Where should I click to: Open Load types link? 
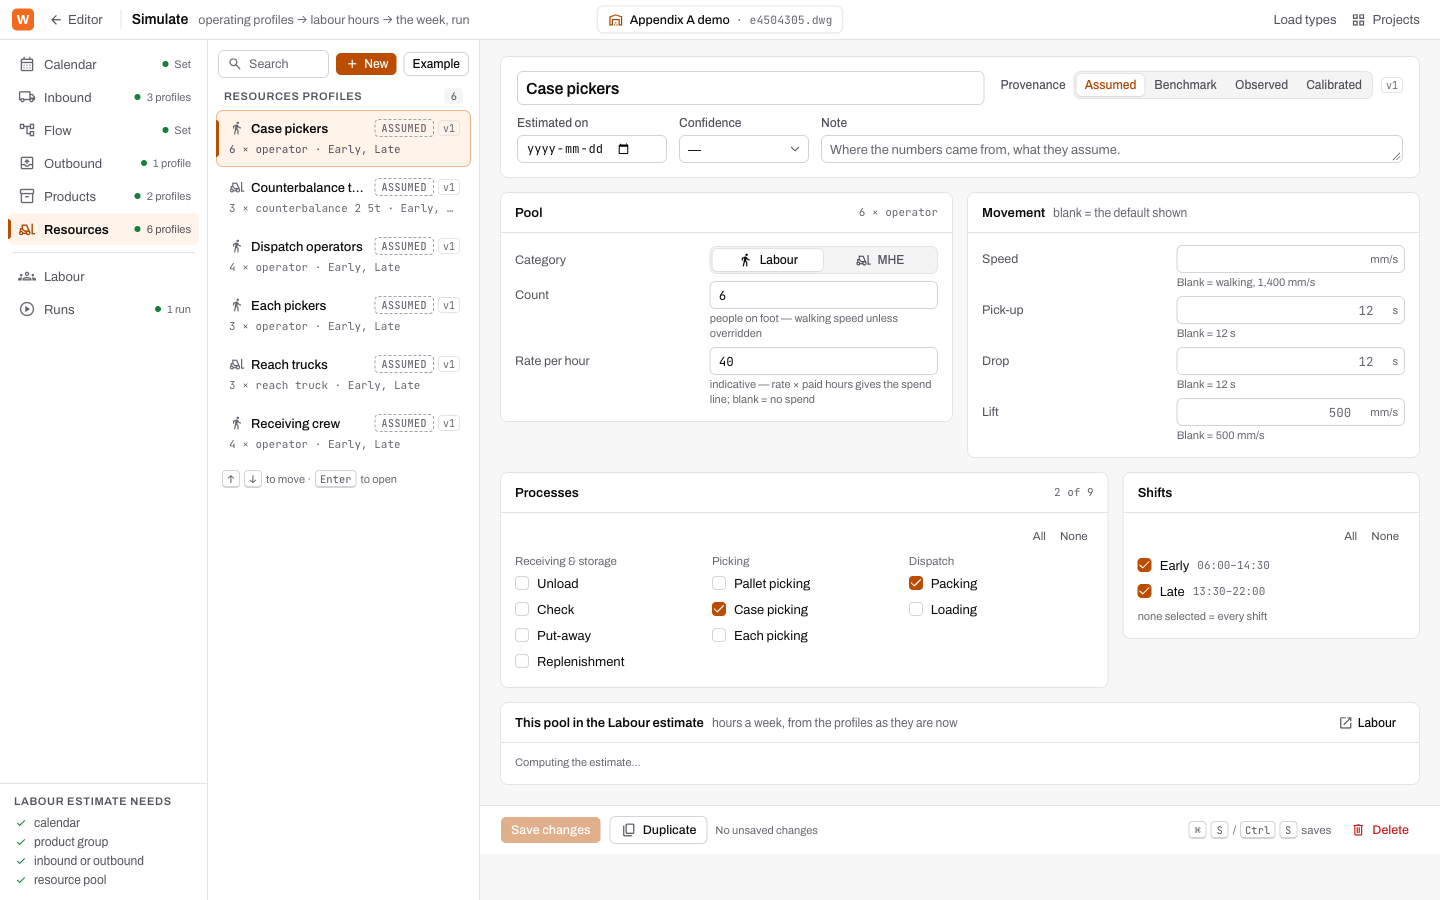(x=1304, y=20)
